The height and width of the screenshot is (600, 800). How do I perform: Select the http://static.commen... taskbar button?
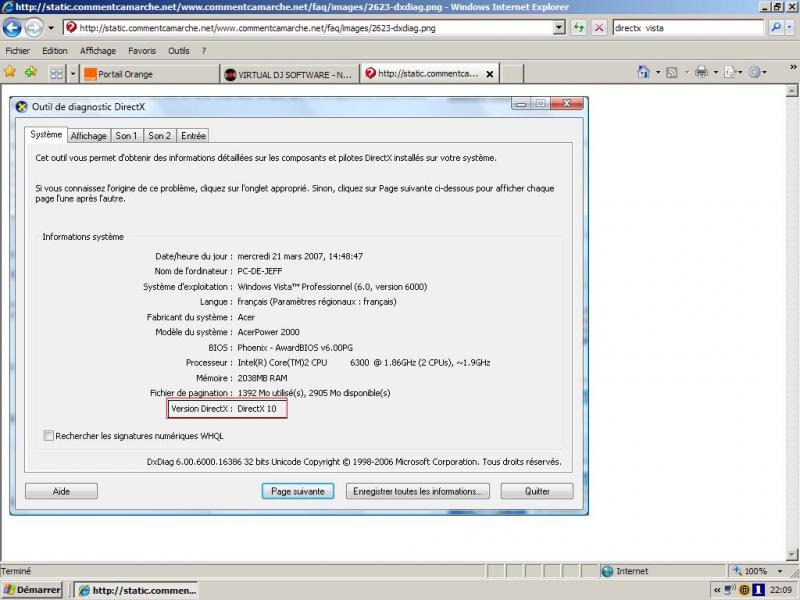[137, 590]
